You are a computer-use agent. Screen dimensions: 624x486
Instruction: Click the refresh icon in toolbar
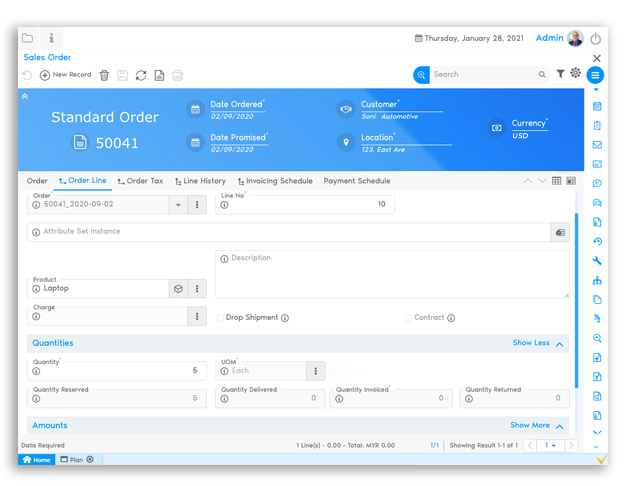(x=141, y=75)
